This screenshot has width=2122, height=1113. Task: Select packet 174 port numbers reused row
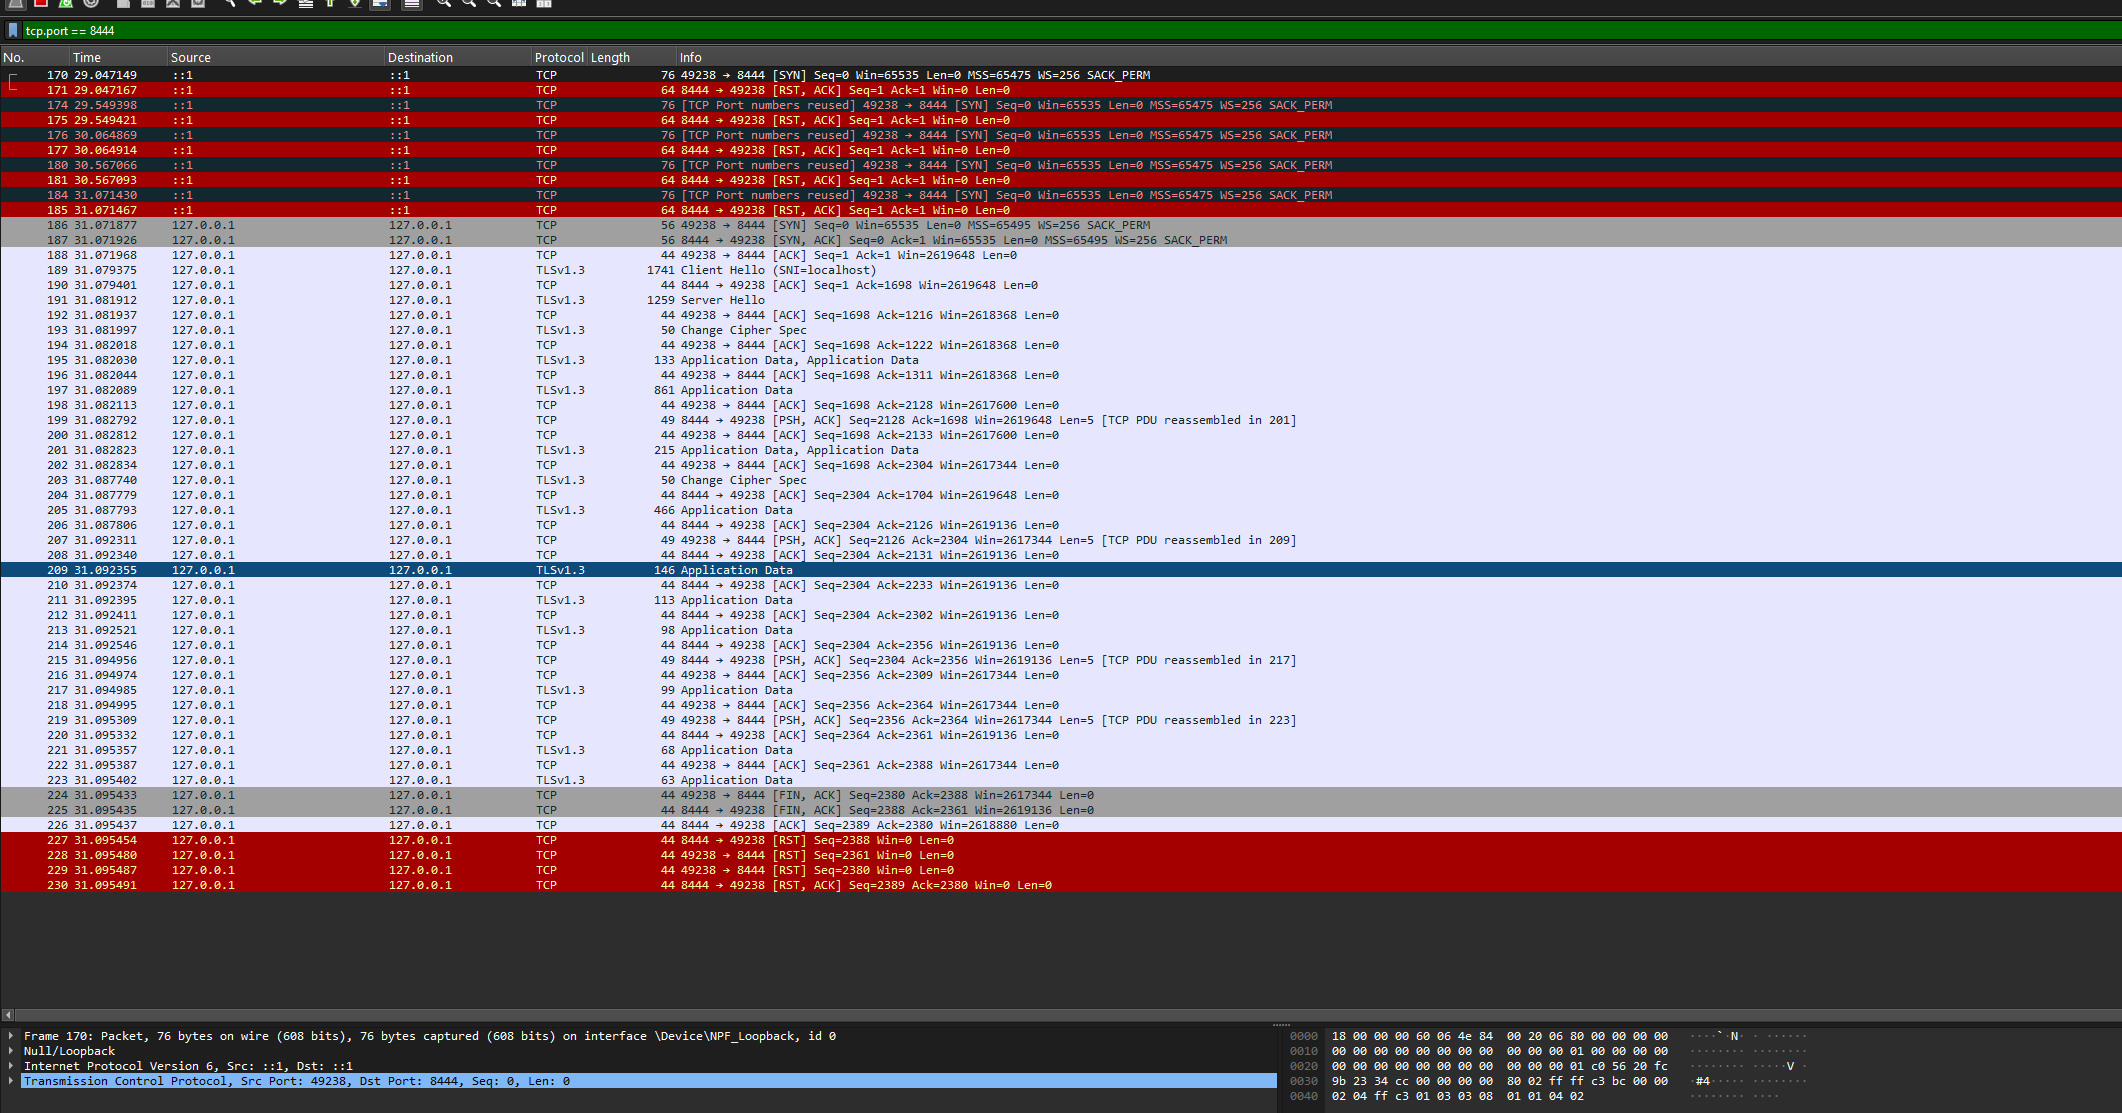(1061, 105)
